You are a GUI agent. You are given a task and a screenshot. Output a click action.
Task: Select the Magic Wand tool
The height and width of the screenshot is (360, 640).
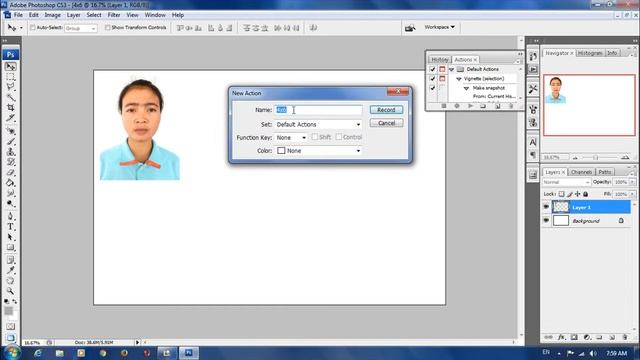coord(11,97)
